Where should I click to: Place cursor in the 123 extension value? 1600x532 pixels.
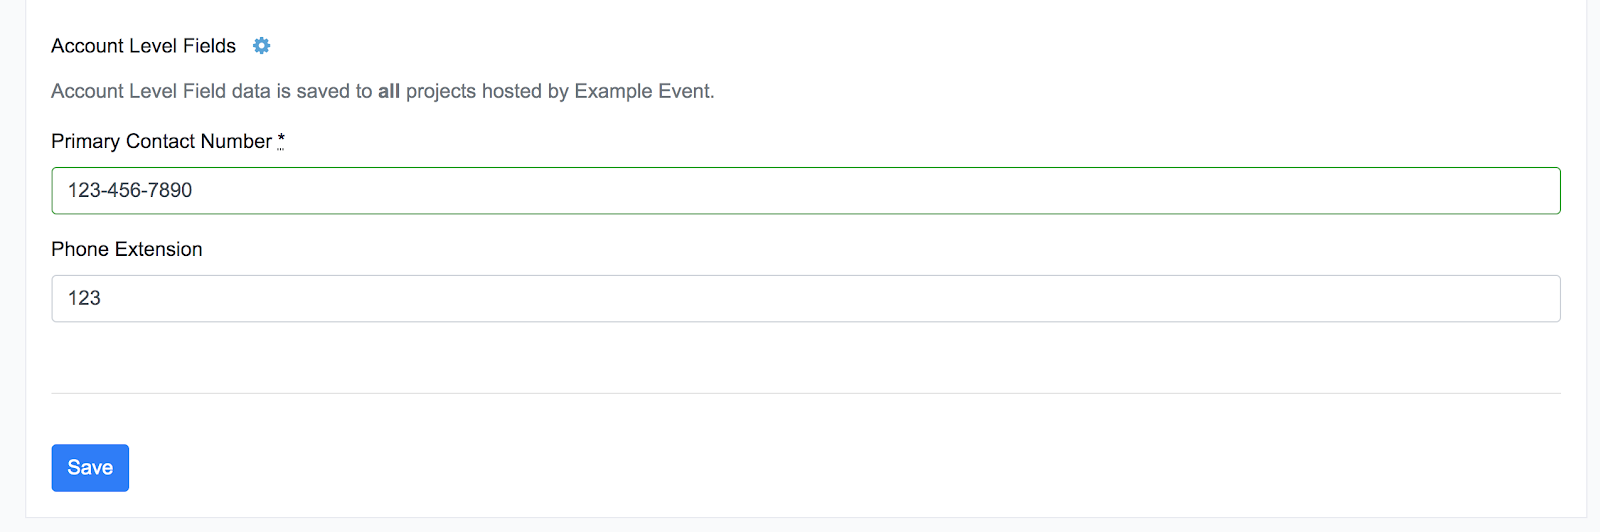pos(84,298)
